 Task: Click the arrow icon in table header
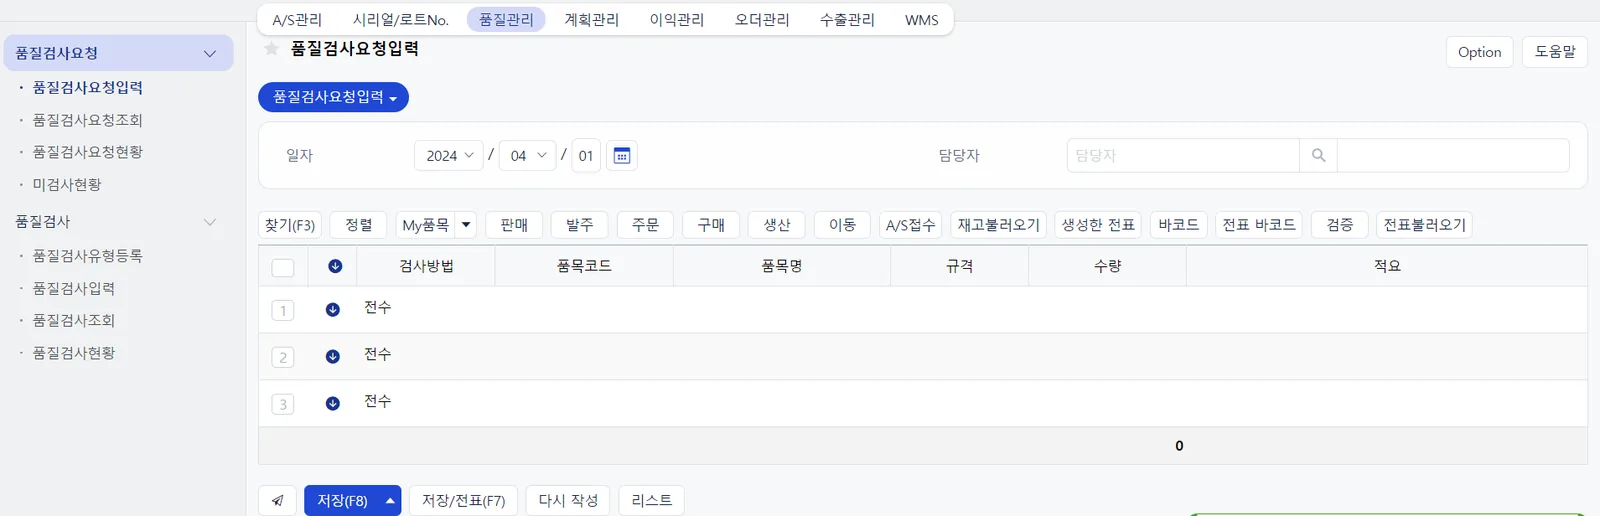pos(335,266)
